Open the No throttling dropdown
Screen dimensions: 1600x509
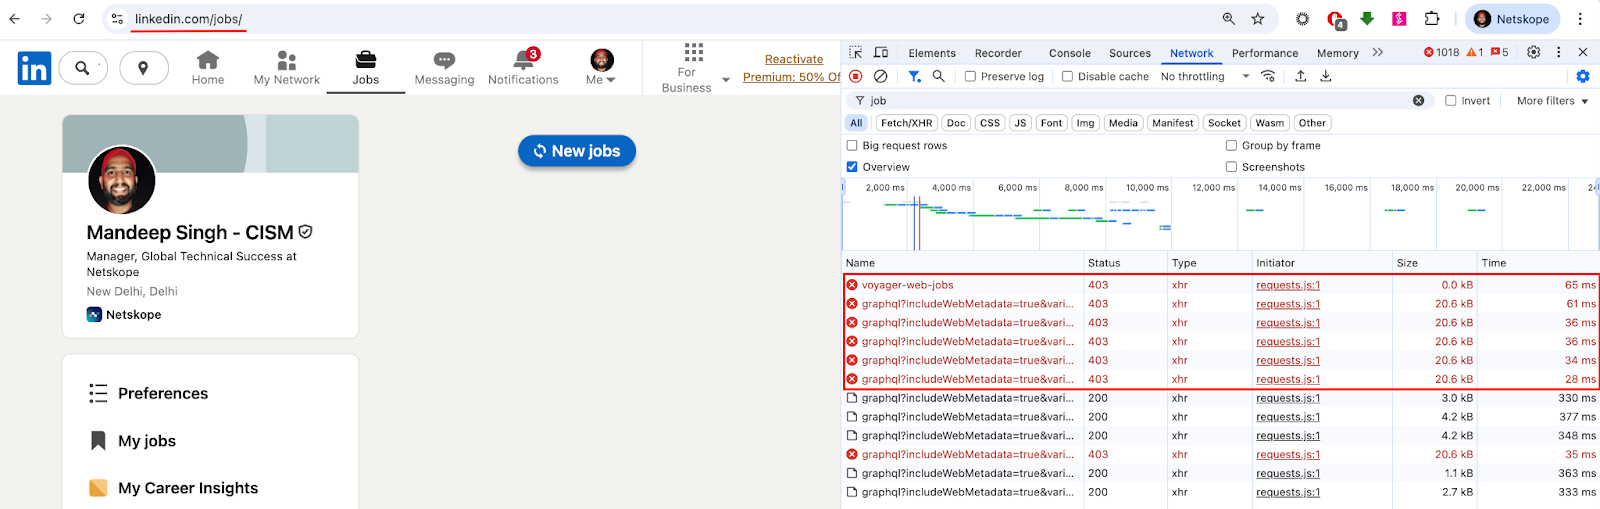[1205, 76]
